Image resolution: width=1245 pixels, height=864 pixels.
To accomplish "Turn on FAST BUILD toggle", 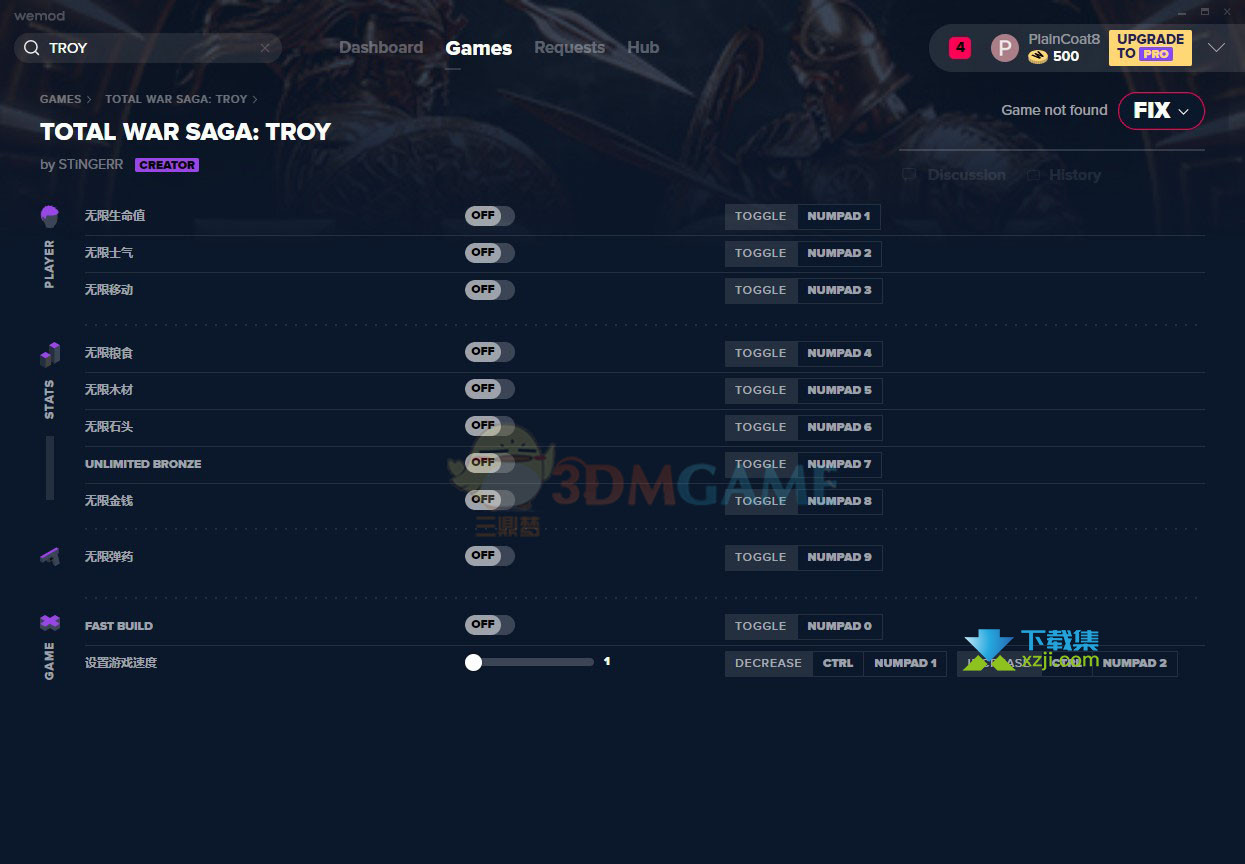I will (x=490, y=625).
